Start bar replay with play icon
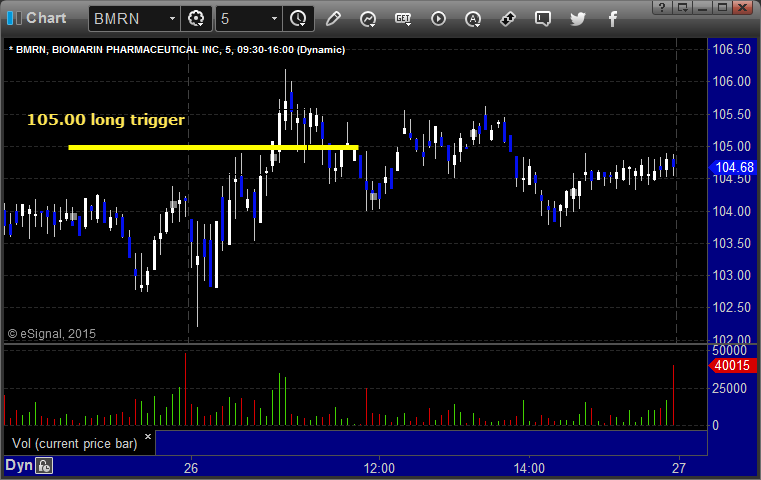761x480 pixels. [x=438, y=19]
